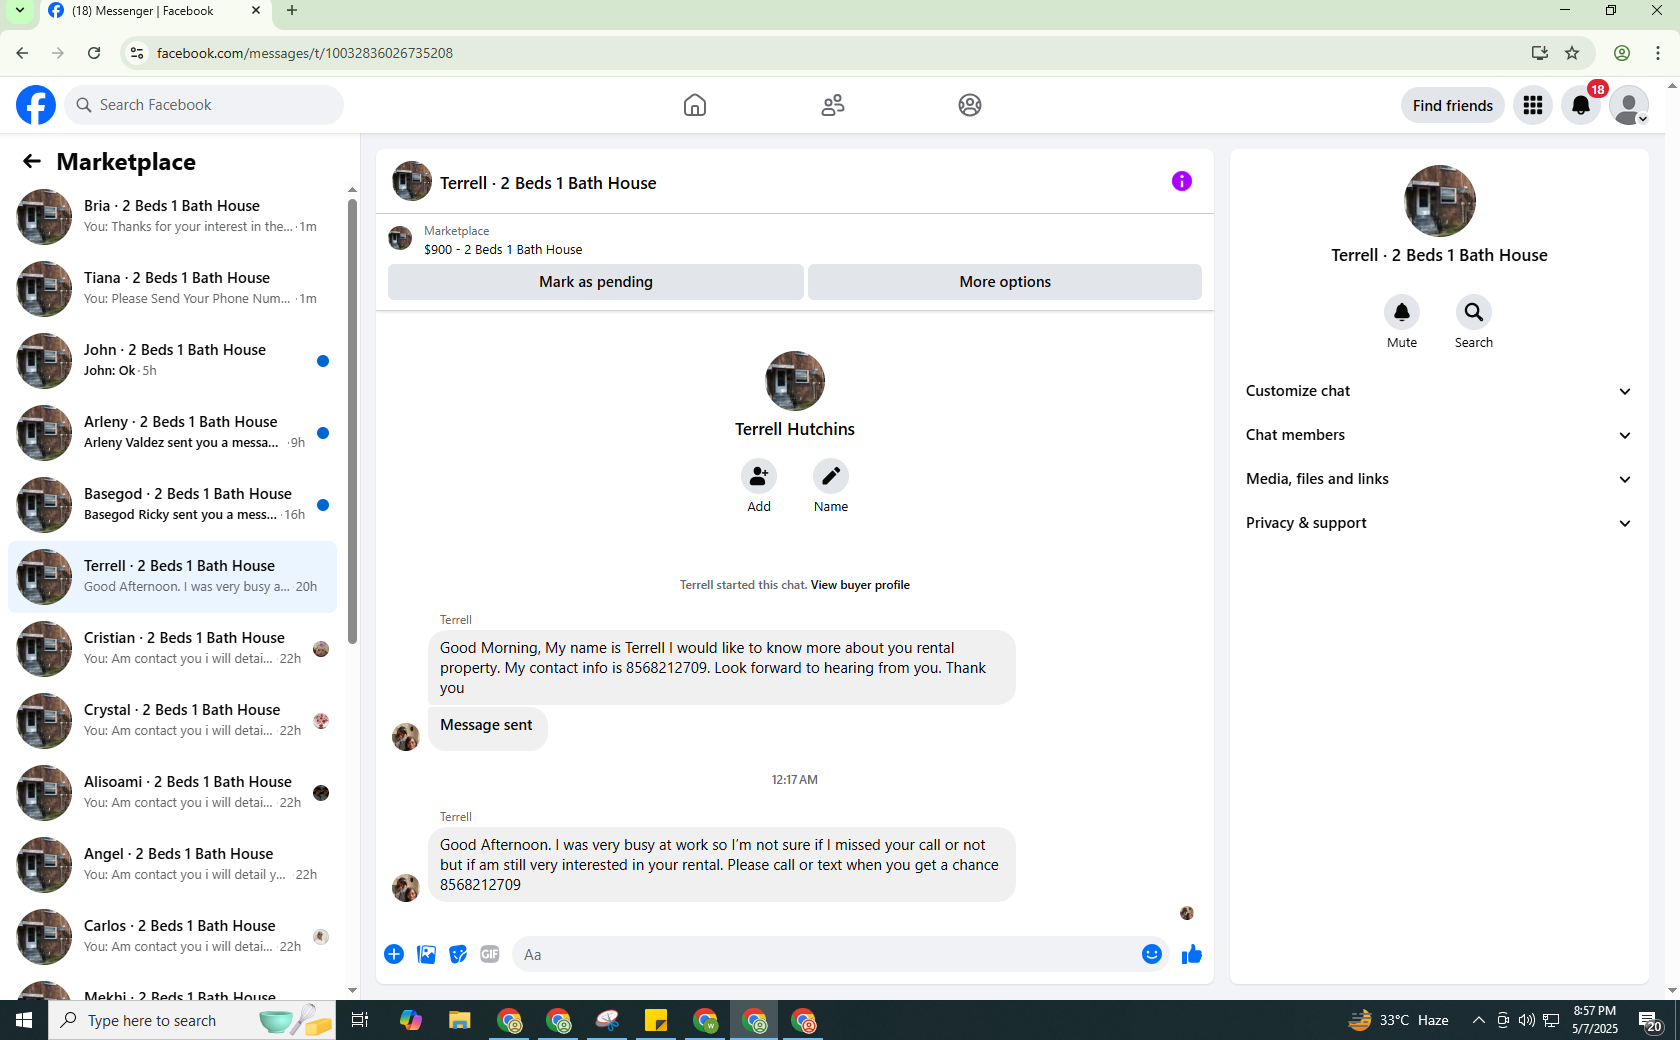
Task: Click Find friends button
Action: point(1452,105)
